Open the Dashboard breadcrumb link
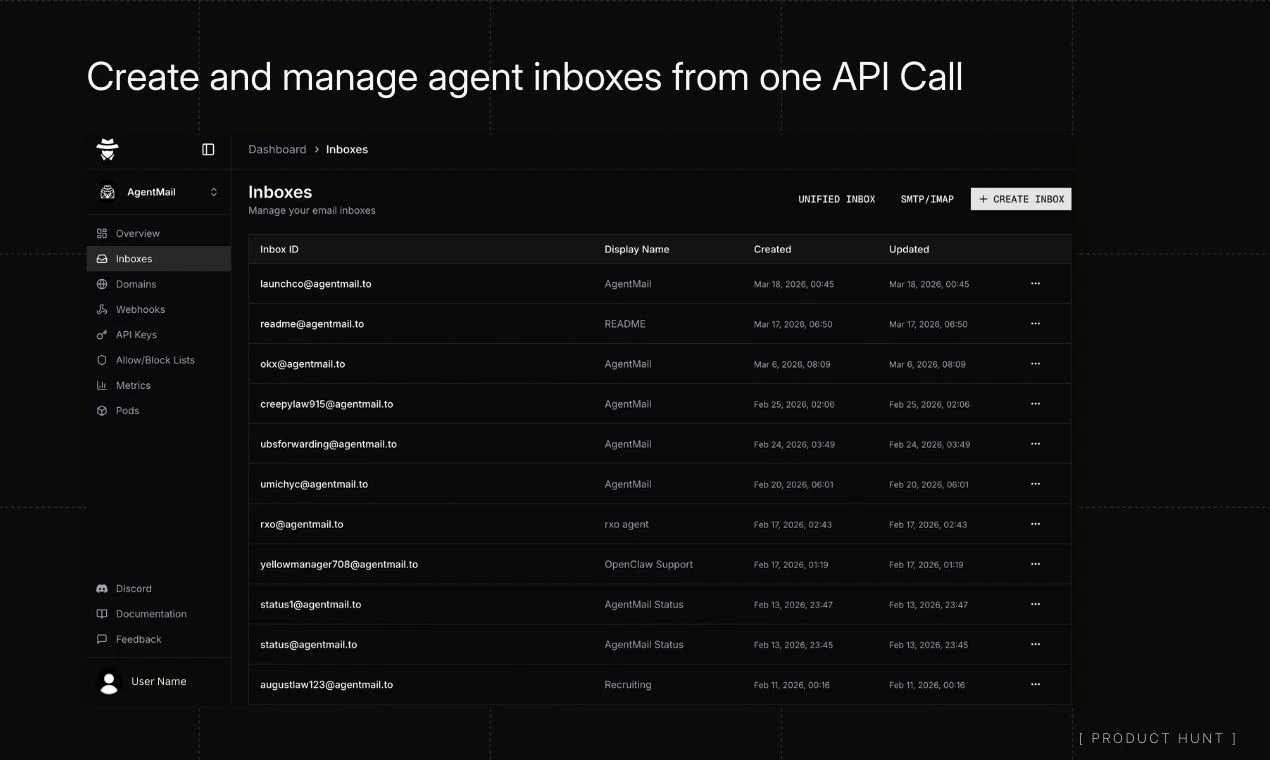Screen dimensions: 1270x760 click(x=277, y=149)
